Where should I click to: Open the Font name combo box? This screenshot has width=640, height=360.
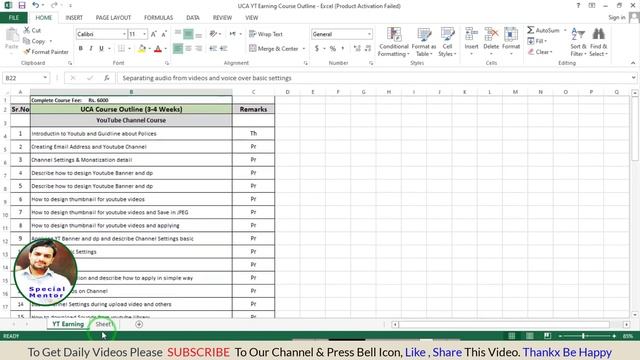tap(101, 34)
